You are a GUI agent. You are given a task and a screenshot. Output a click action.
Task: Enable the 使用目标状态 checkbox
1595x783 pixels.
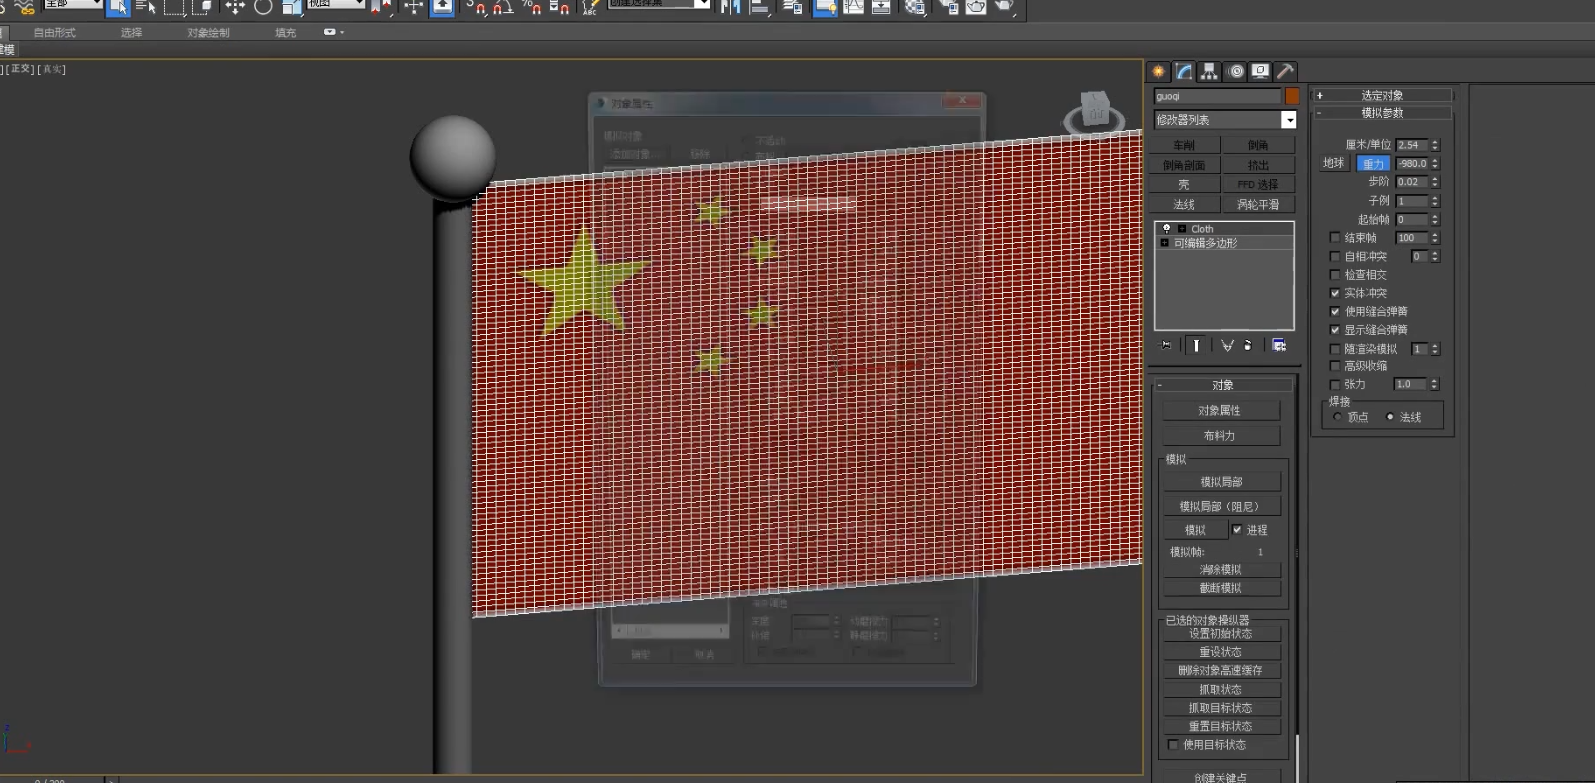coord(1173,745)
